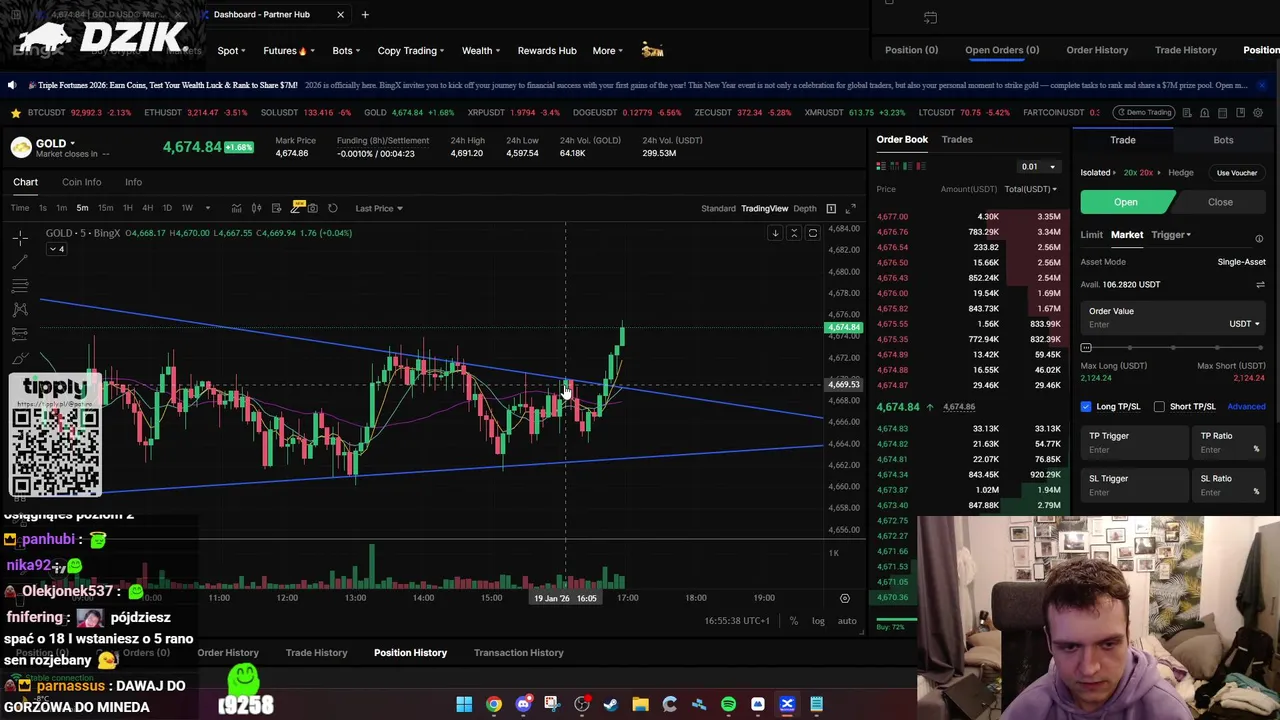
Task: Click the chart layout icon next to Depth
Action: click(831, 208)
